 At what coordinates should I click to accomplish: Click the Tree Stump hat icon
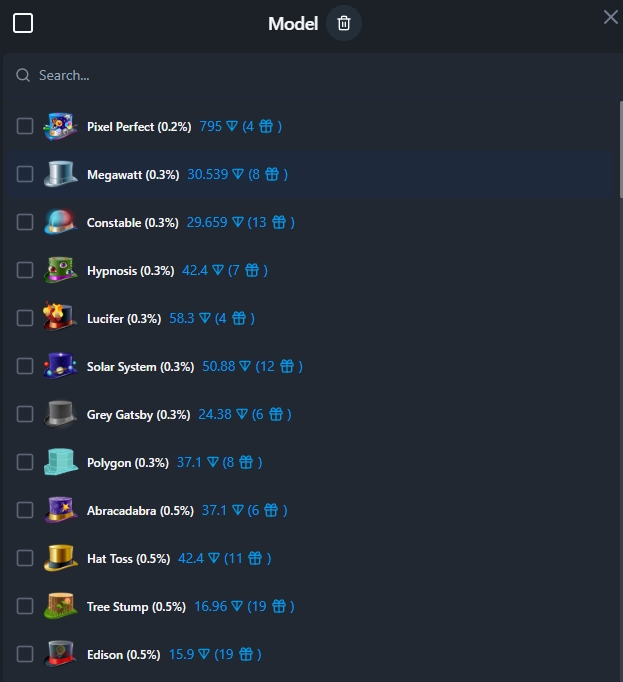point(60,606)
